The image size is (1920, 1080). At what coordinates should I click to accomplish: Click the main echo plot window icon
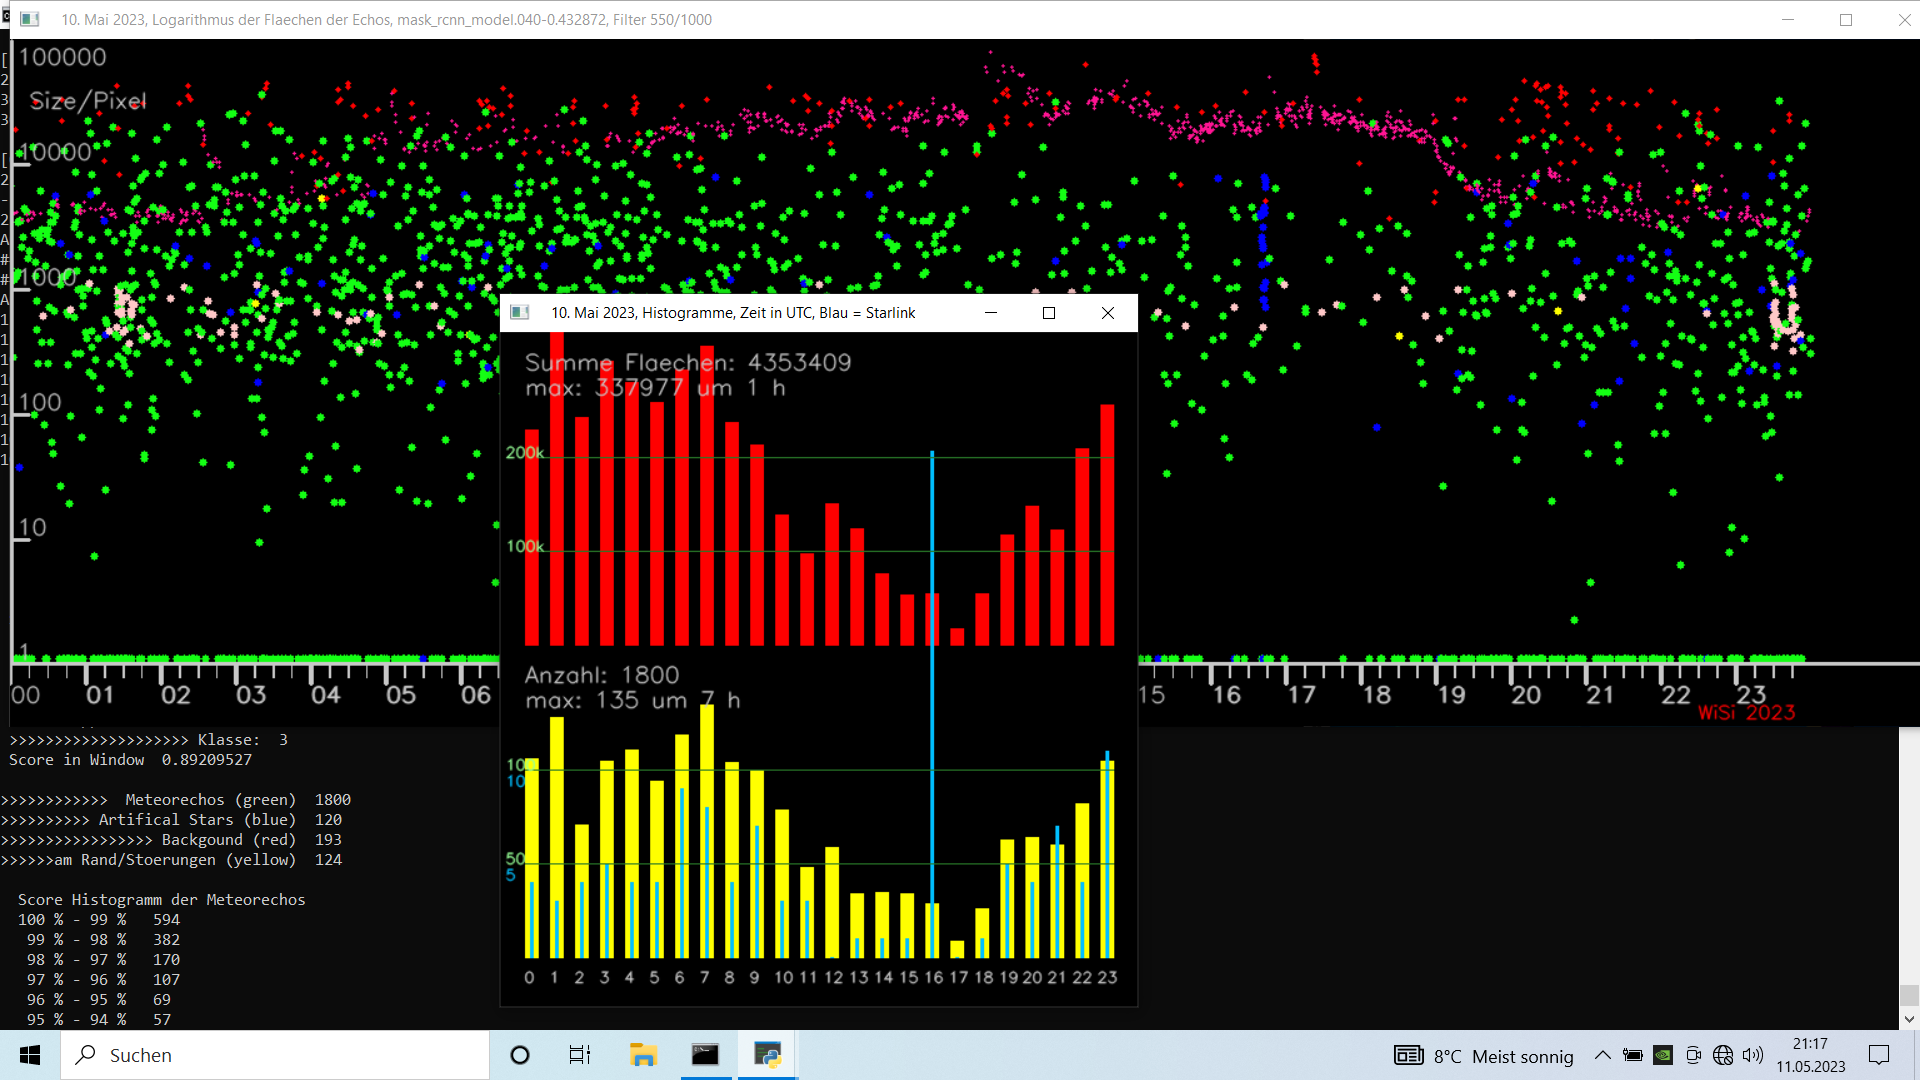pyautogui.click(x=30, y=19)
